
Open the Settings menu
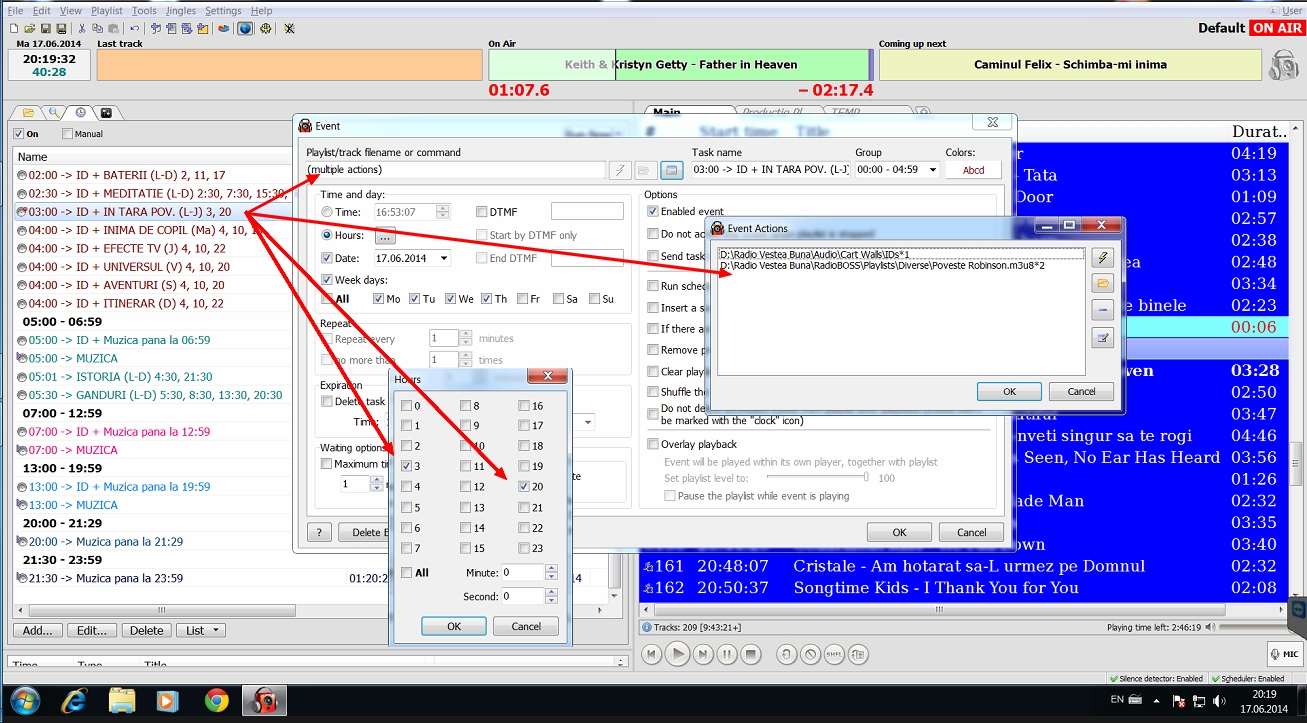click(223, 11)
